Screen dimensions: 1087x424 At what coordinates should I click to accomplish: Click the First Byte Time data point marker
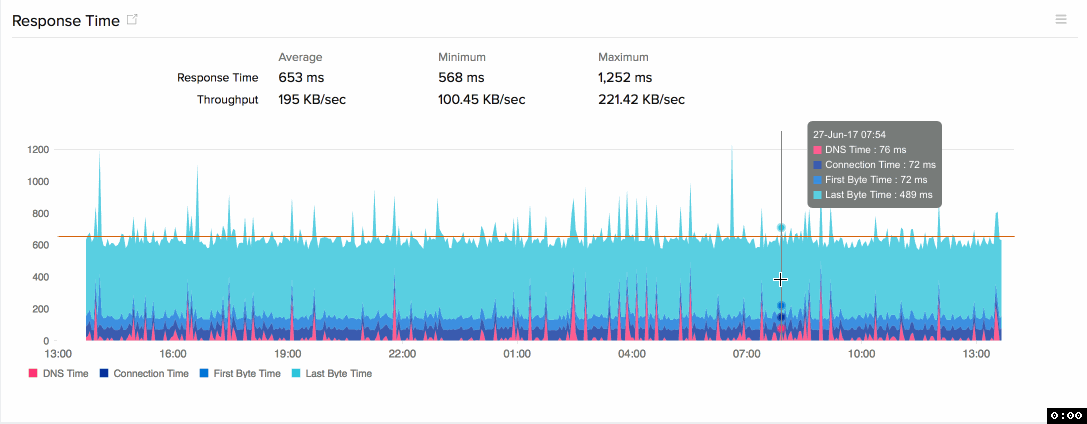click(781, 306)
